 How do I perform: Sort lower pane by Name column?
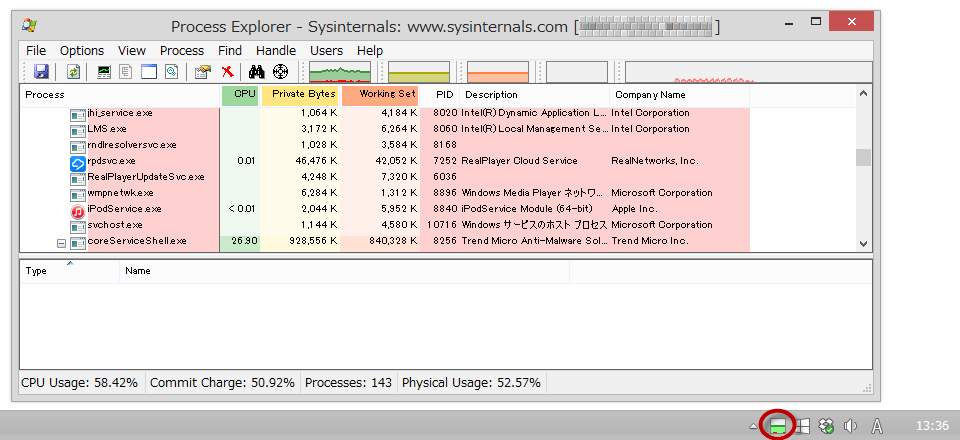(x=344, y=270)
